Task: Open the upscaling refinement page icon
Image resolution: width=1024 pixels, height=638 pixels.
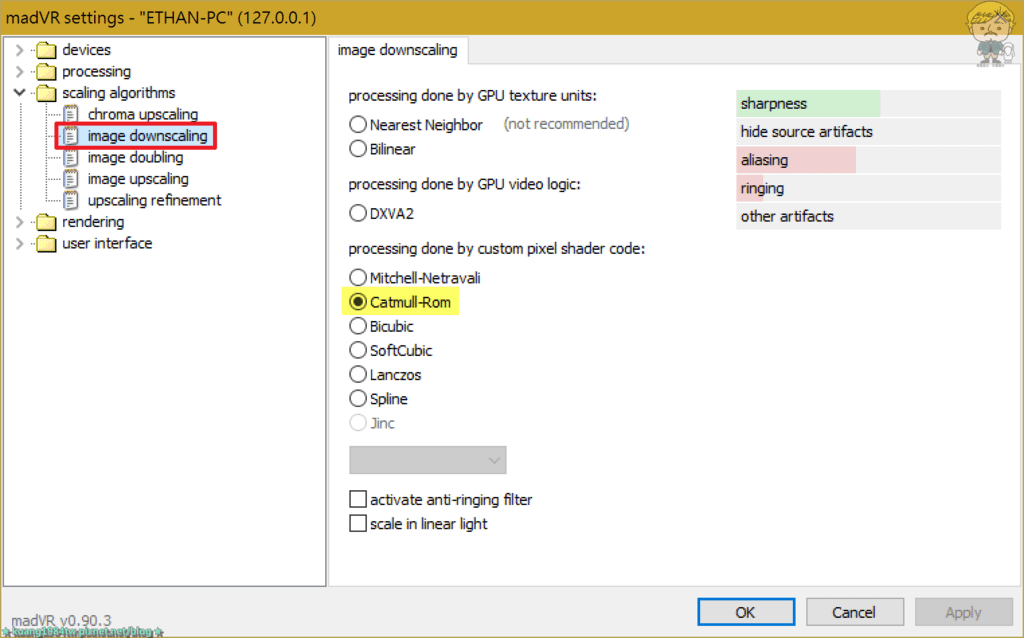Action: click(71, 200)
